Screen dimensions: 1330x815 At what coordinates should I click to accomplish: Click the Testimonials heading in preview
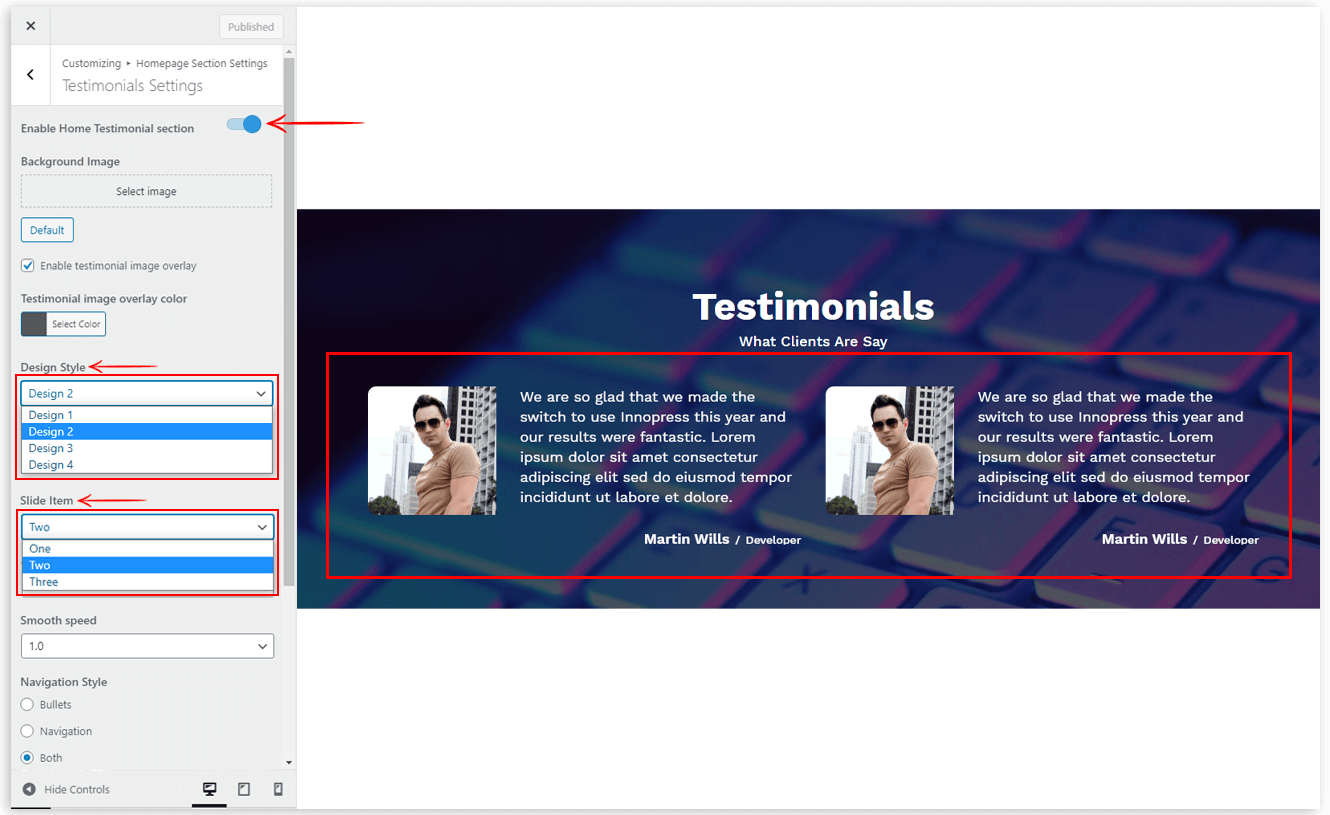click(813, 306)
